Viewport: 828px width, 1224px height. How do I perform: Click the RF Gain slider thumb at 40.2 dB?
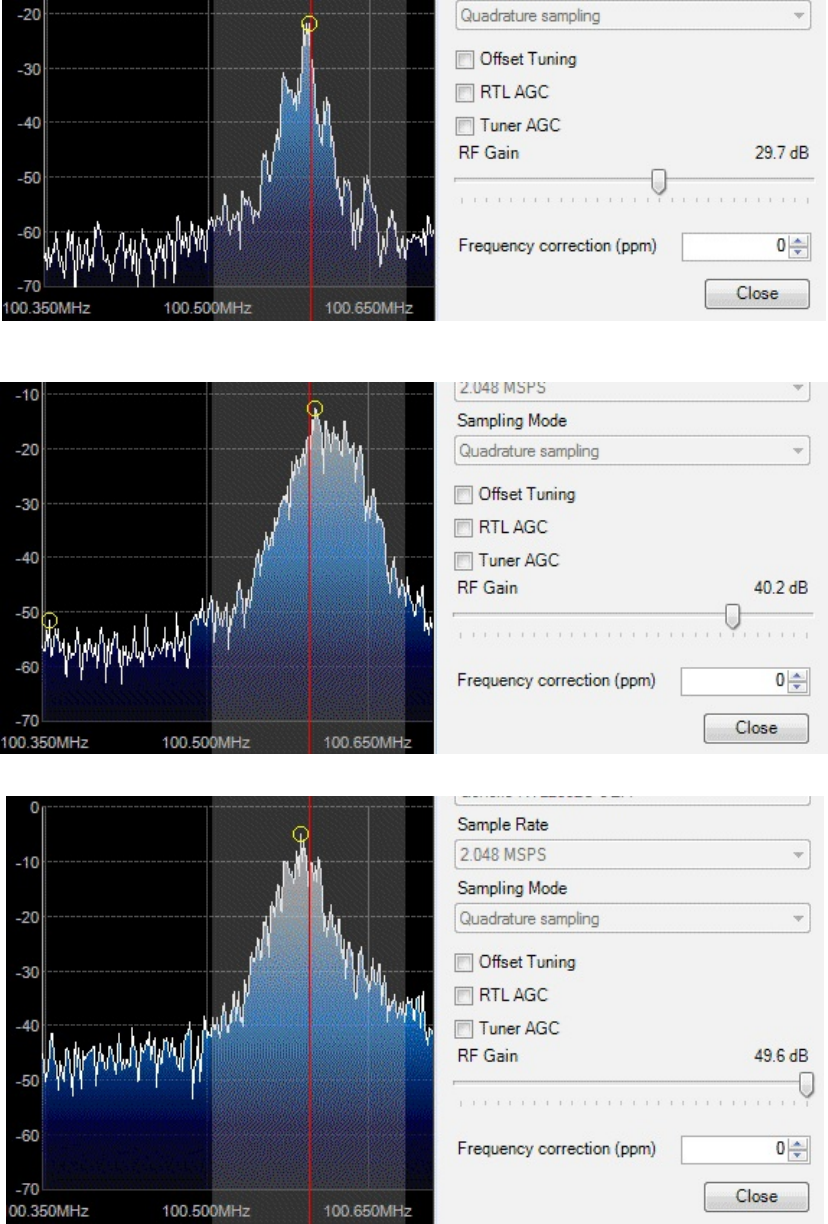point(733,615)
